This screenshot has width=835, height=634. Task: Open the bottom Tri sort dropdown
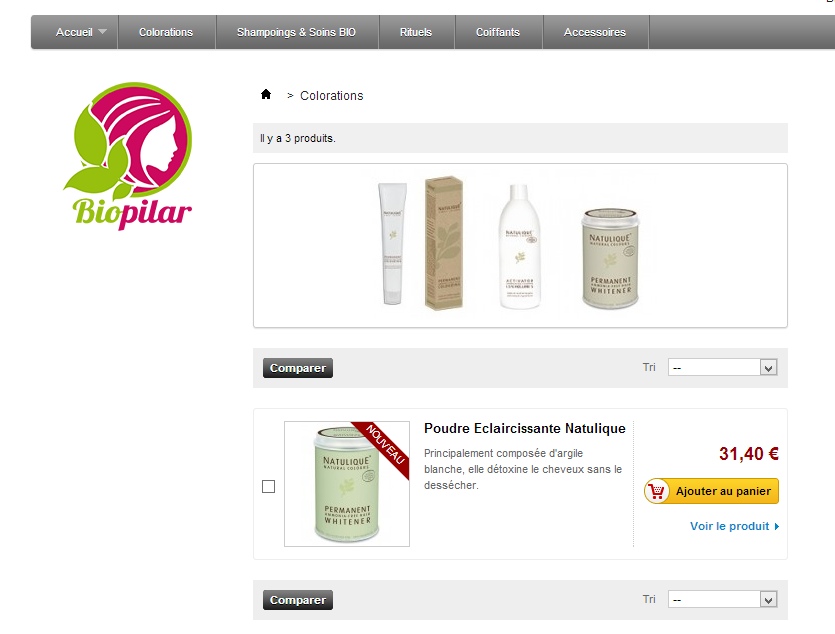pyautogui.click(x=723, y=599)
